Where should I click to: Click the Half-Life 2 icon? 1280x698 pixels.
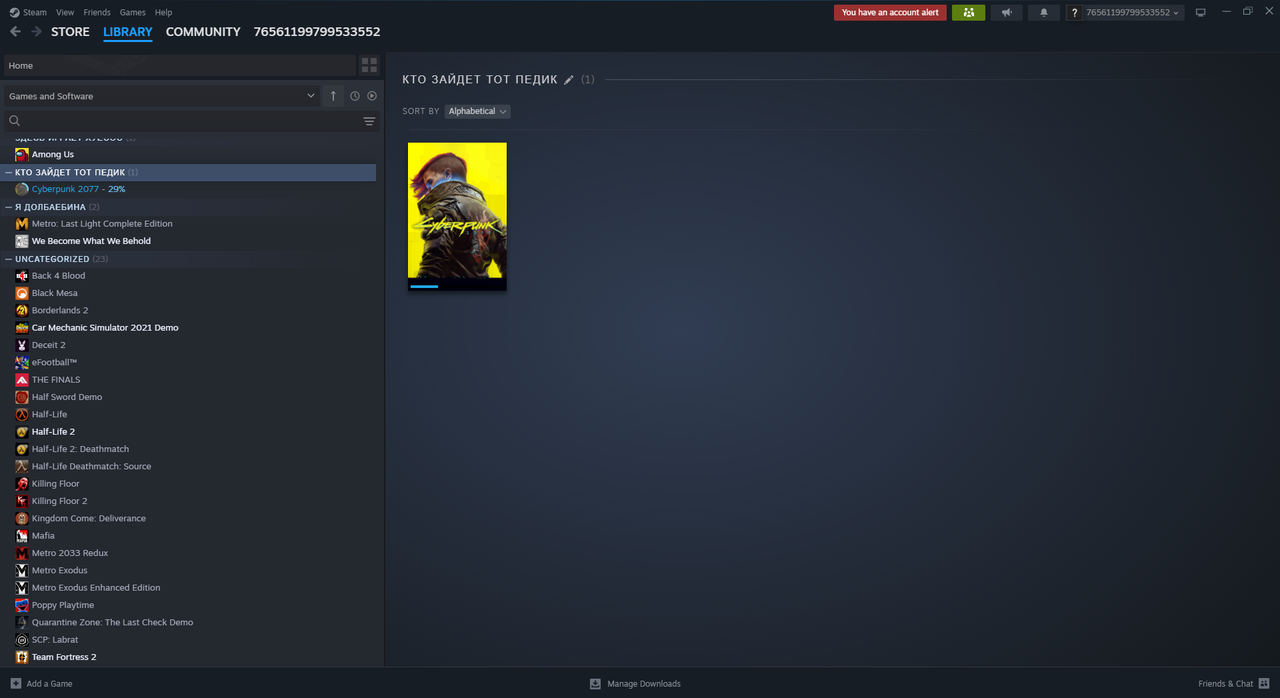[x=22, y=432]
